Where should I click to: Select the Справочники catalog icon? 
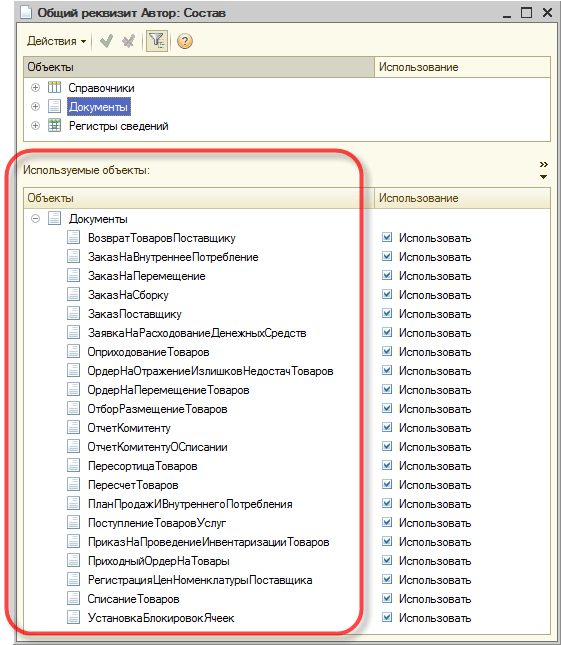click(x=54, y=88)
